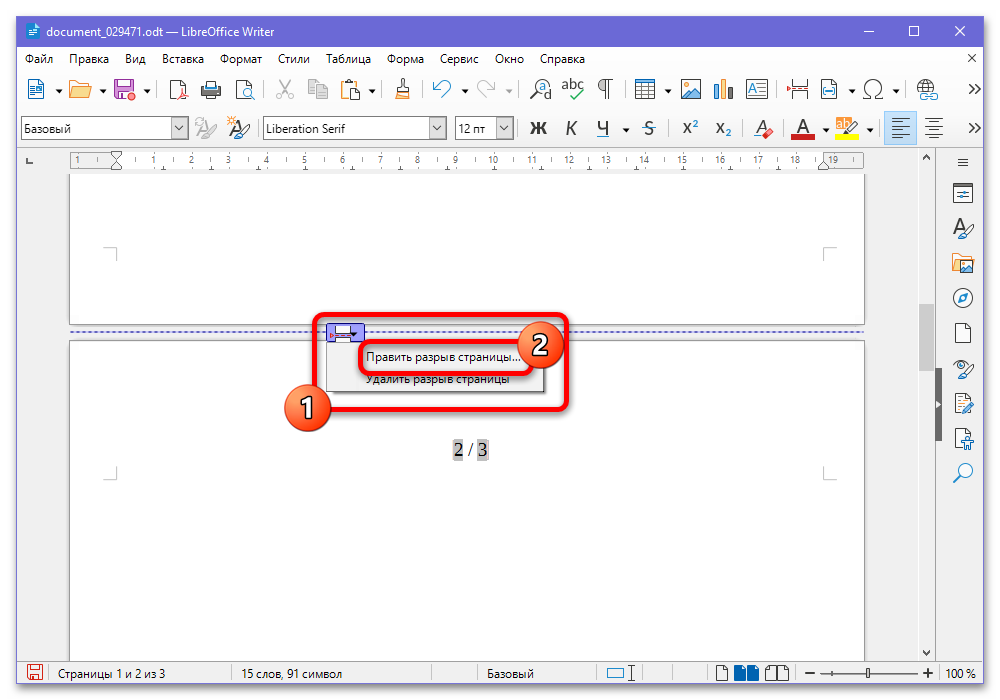Insert a hyperlink using the globe icon
1000x700 pixels.
(x=927, y=90)
